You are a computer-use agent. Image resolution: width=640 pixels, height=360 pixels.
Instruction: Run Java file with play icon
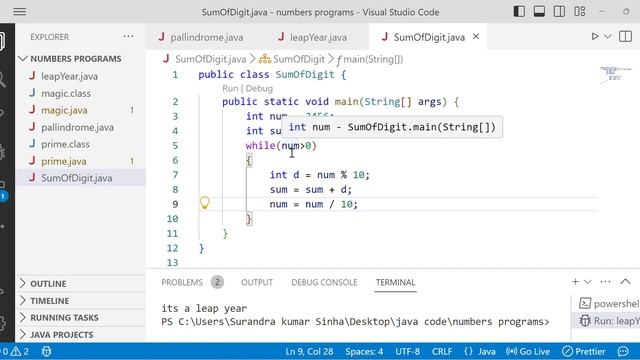[x=595, y=36]
